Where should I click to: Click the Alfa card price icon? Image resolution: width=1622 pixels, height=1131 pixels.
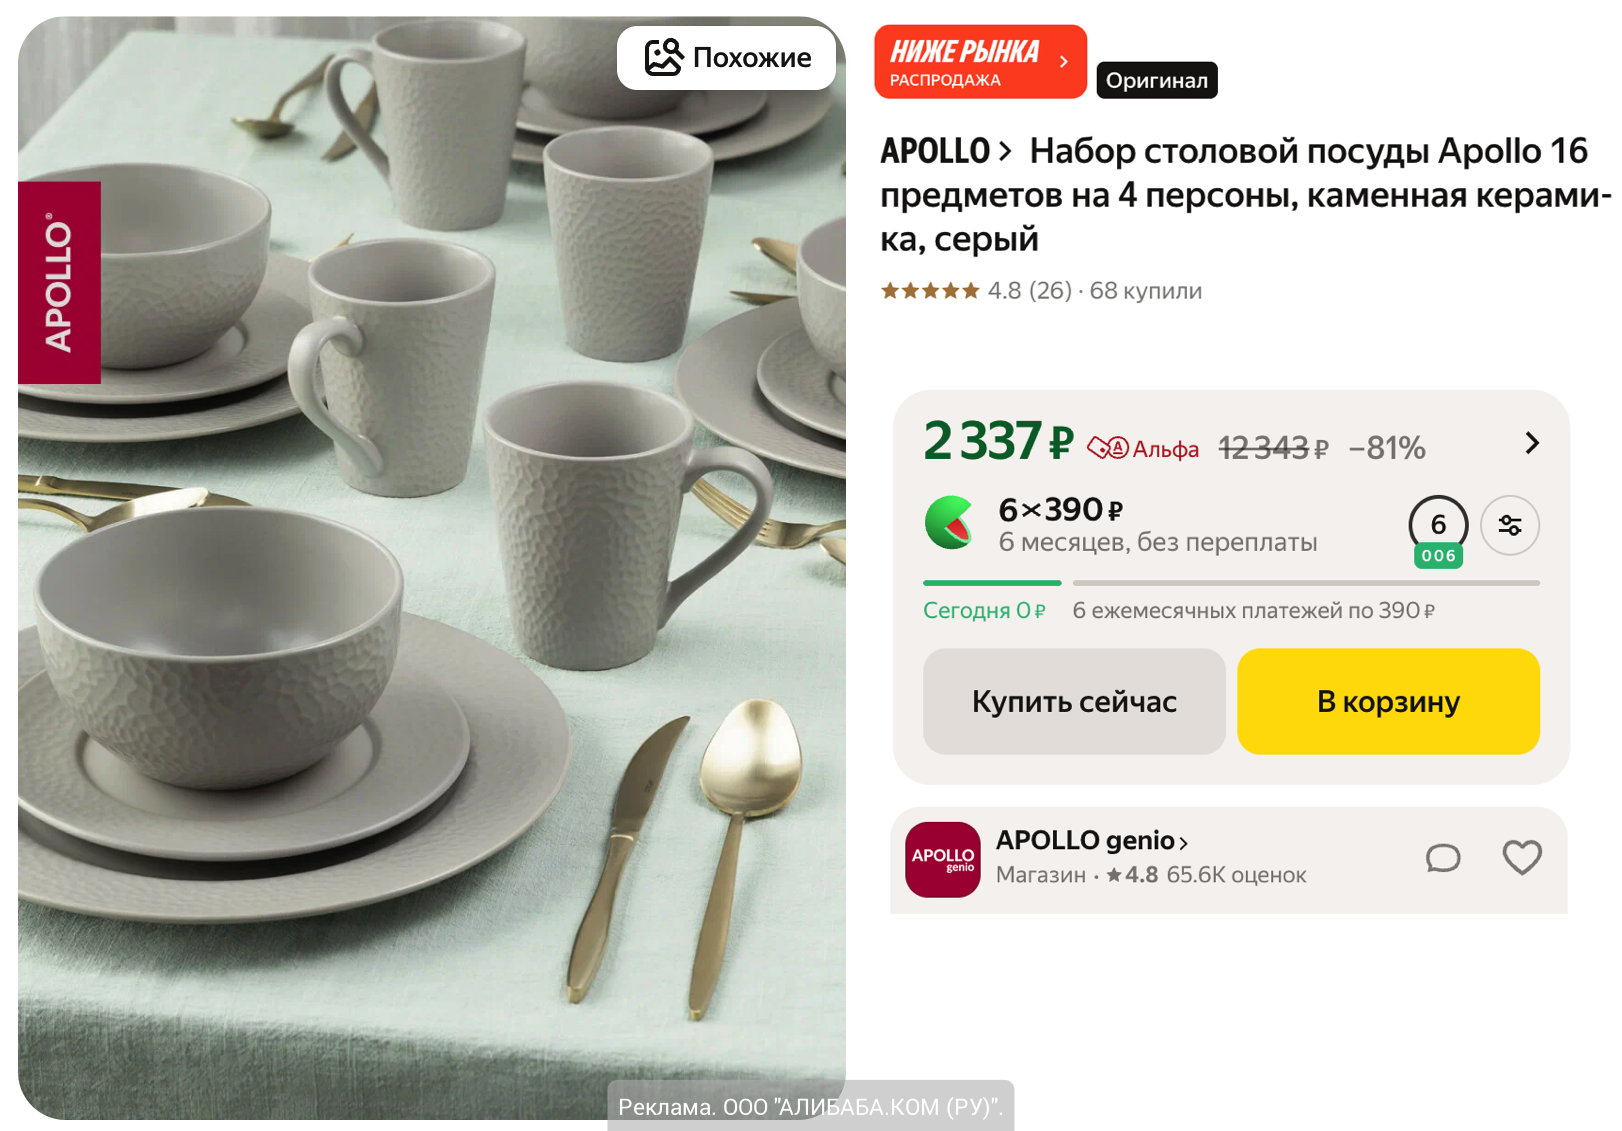click(x=1108, y=448)
